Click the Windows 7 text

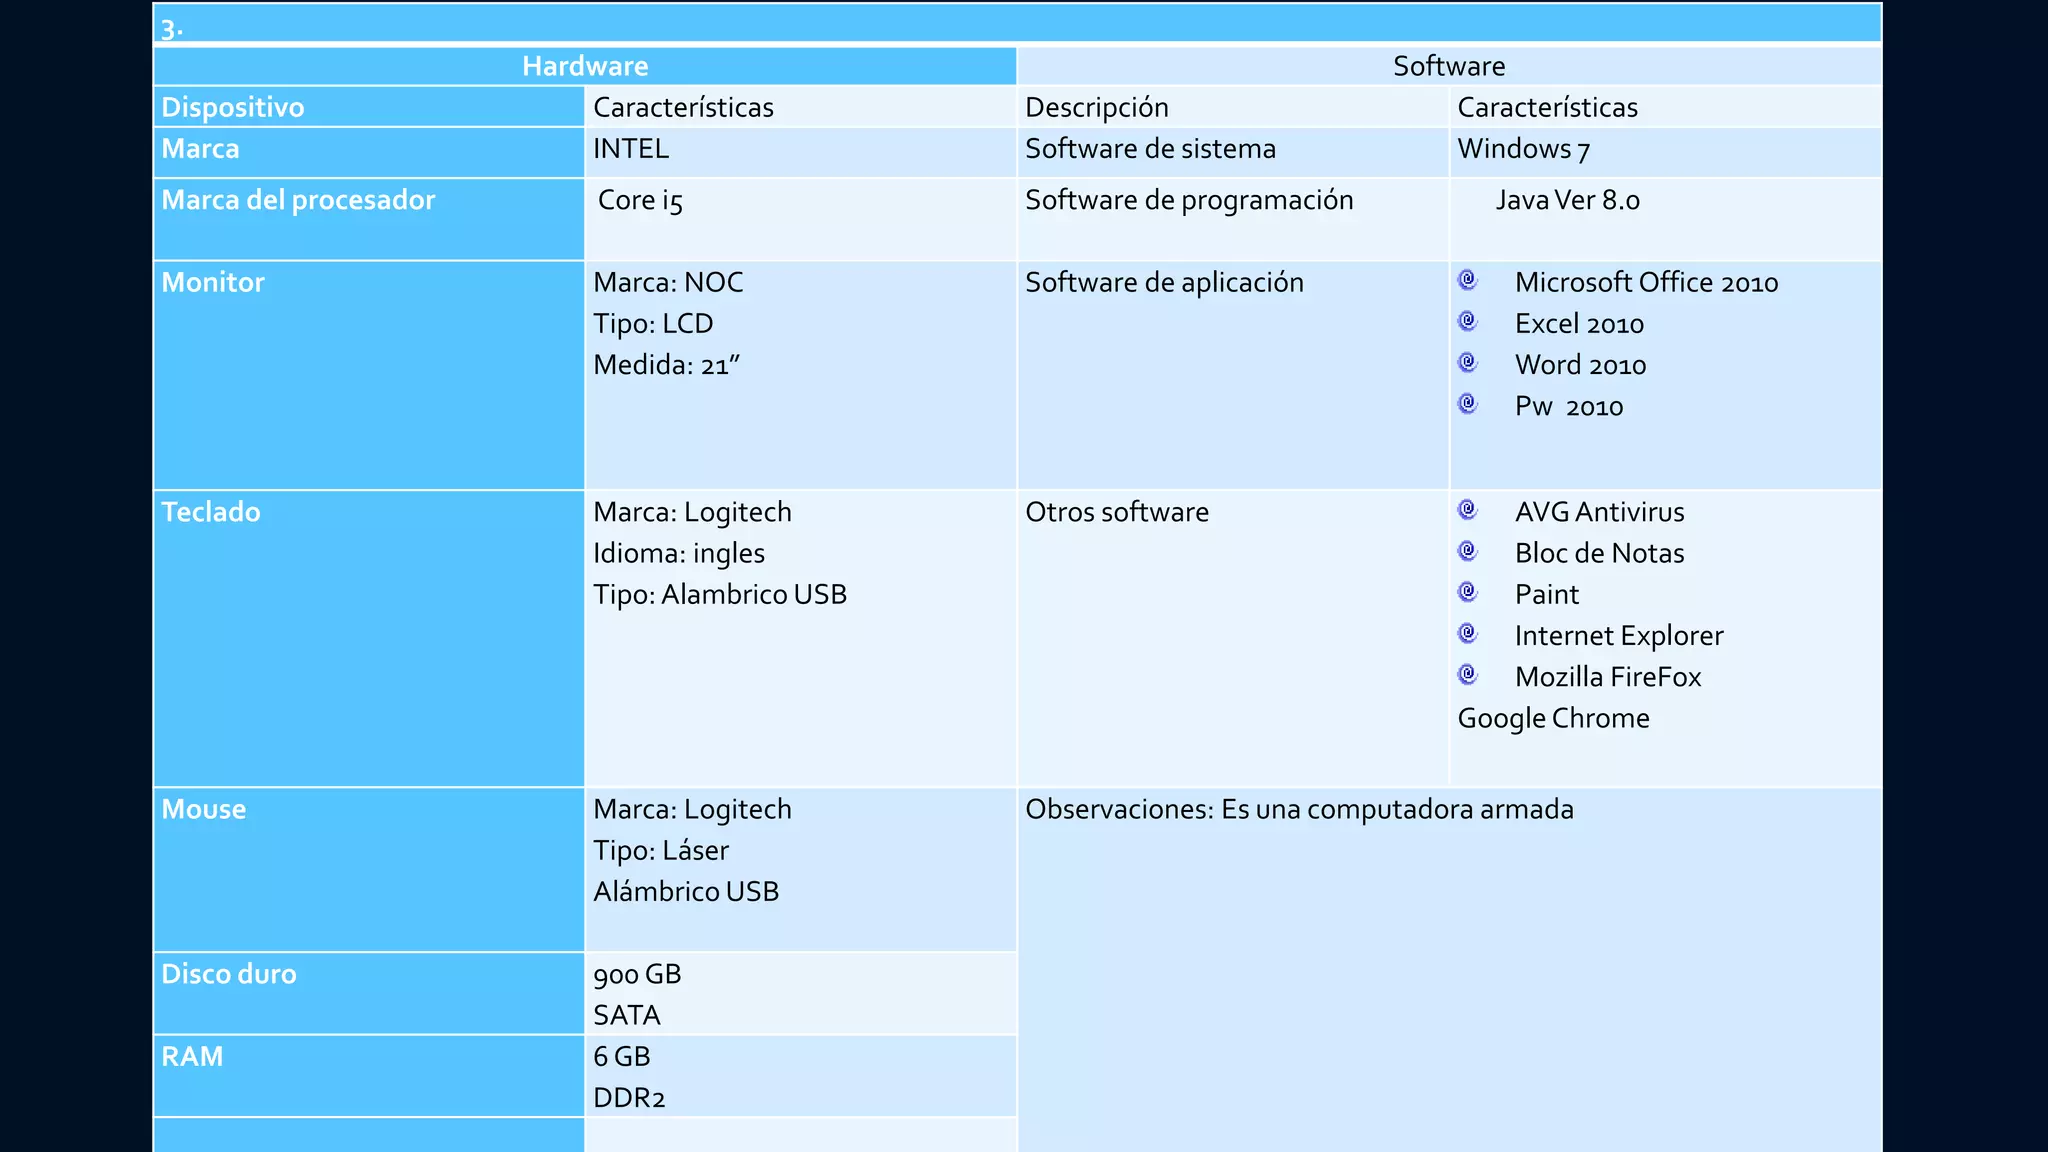click(1524, 149)
